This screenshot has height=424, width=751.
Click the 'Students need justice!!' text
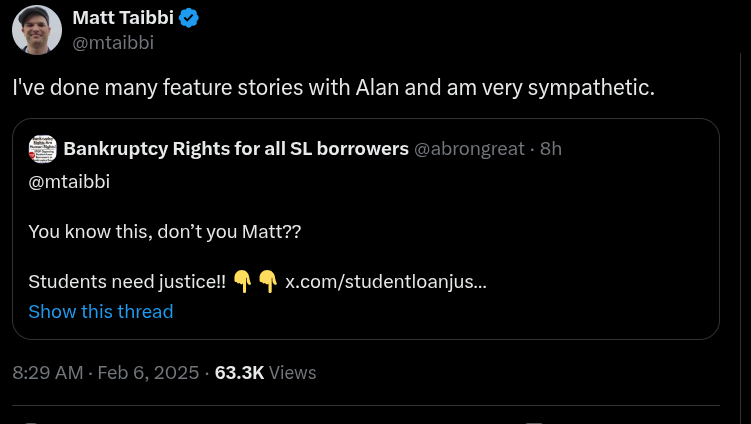(x=127, y=282)
